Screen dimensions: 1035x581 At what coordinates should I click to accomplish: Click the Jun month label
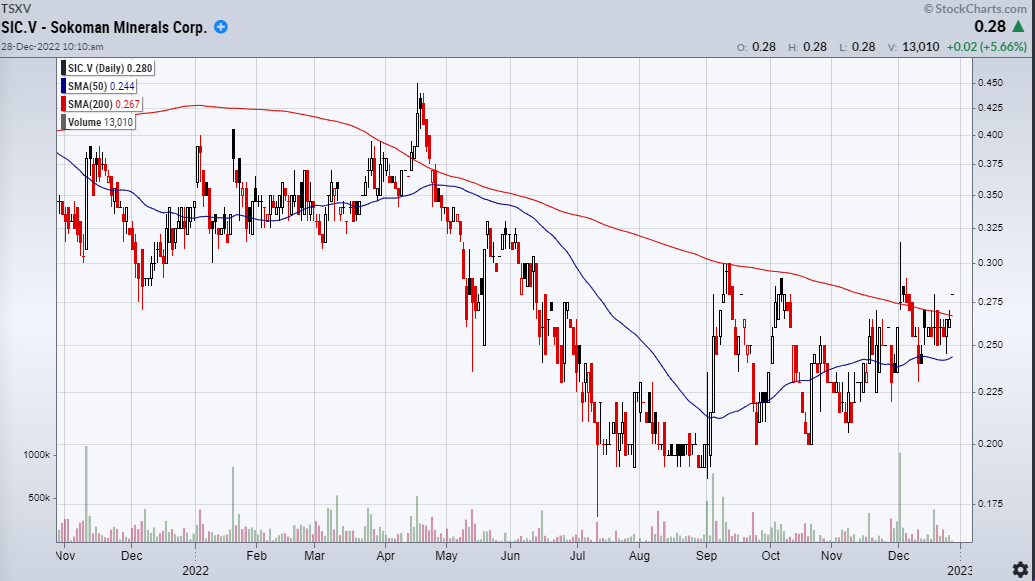click(510, 556)
